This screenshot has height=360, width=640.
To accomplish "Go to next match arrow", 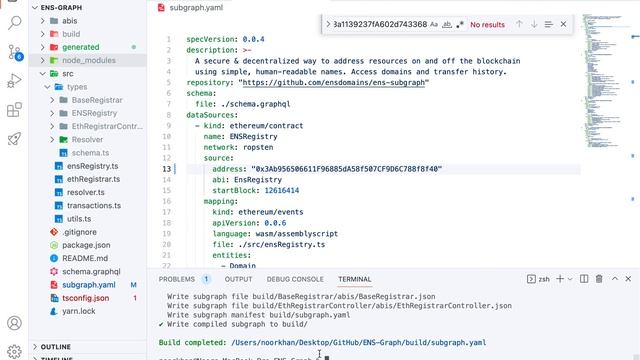I will (534, 24).
